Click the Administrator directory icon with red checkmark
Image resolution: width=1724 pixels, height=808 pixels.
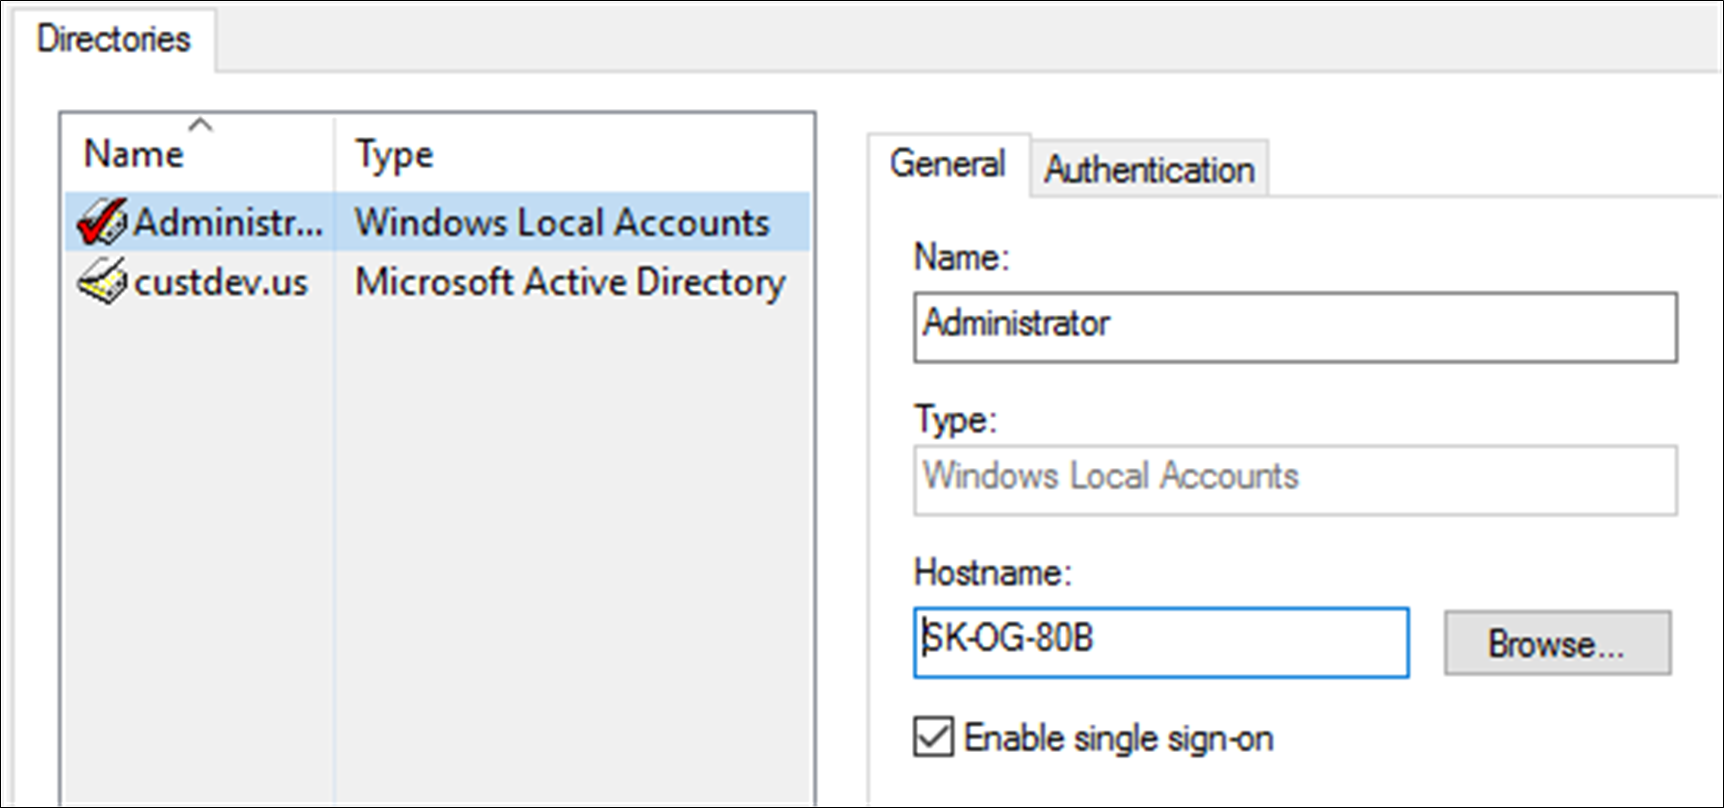[x=102, y=221]
